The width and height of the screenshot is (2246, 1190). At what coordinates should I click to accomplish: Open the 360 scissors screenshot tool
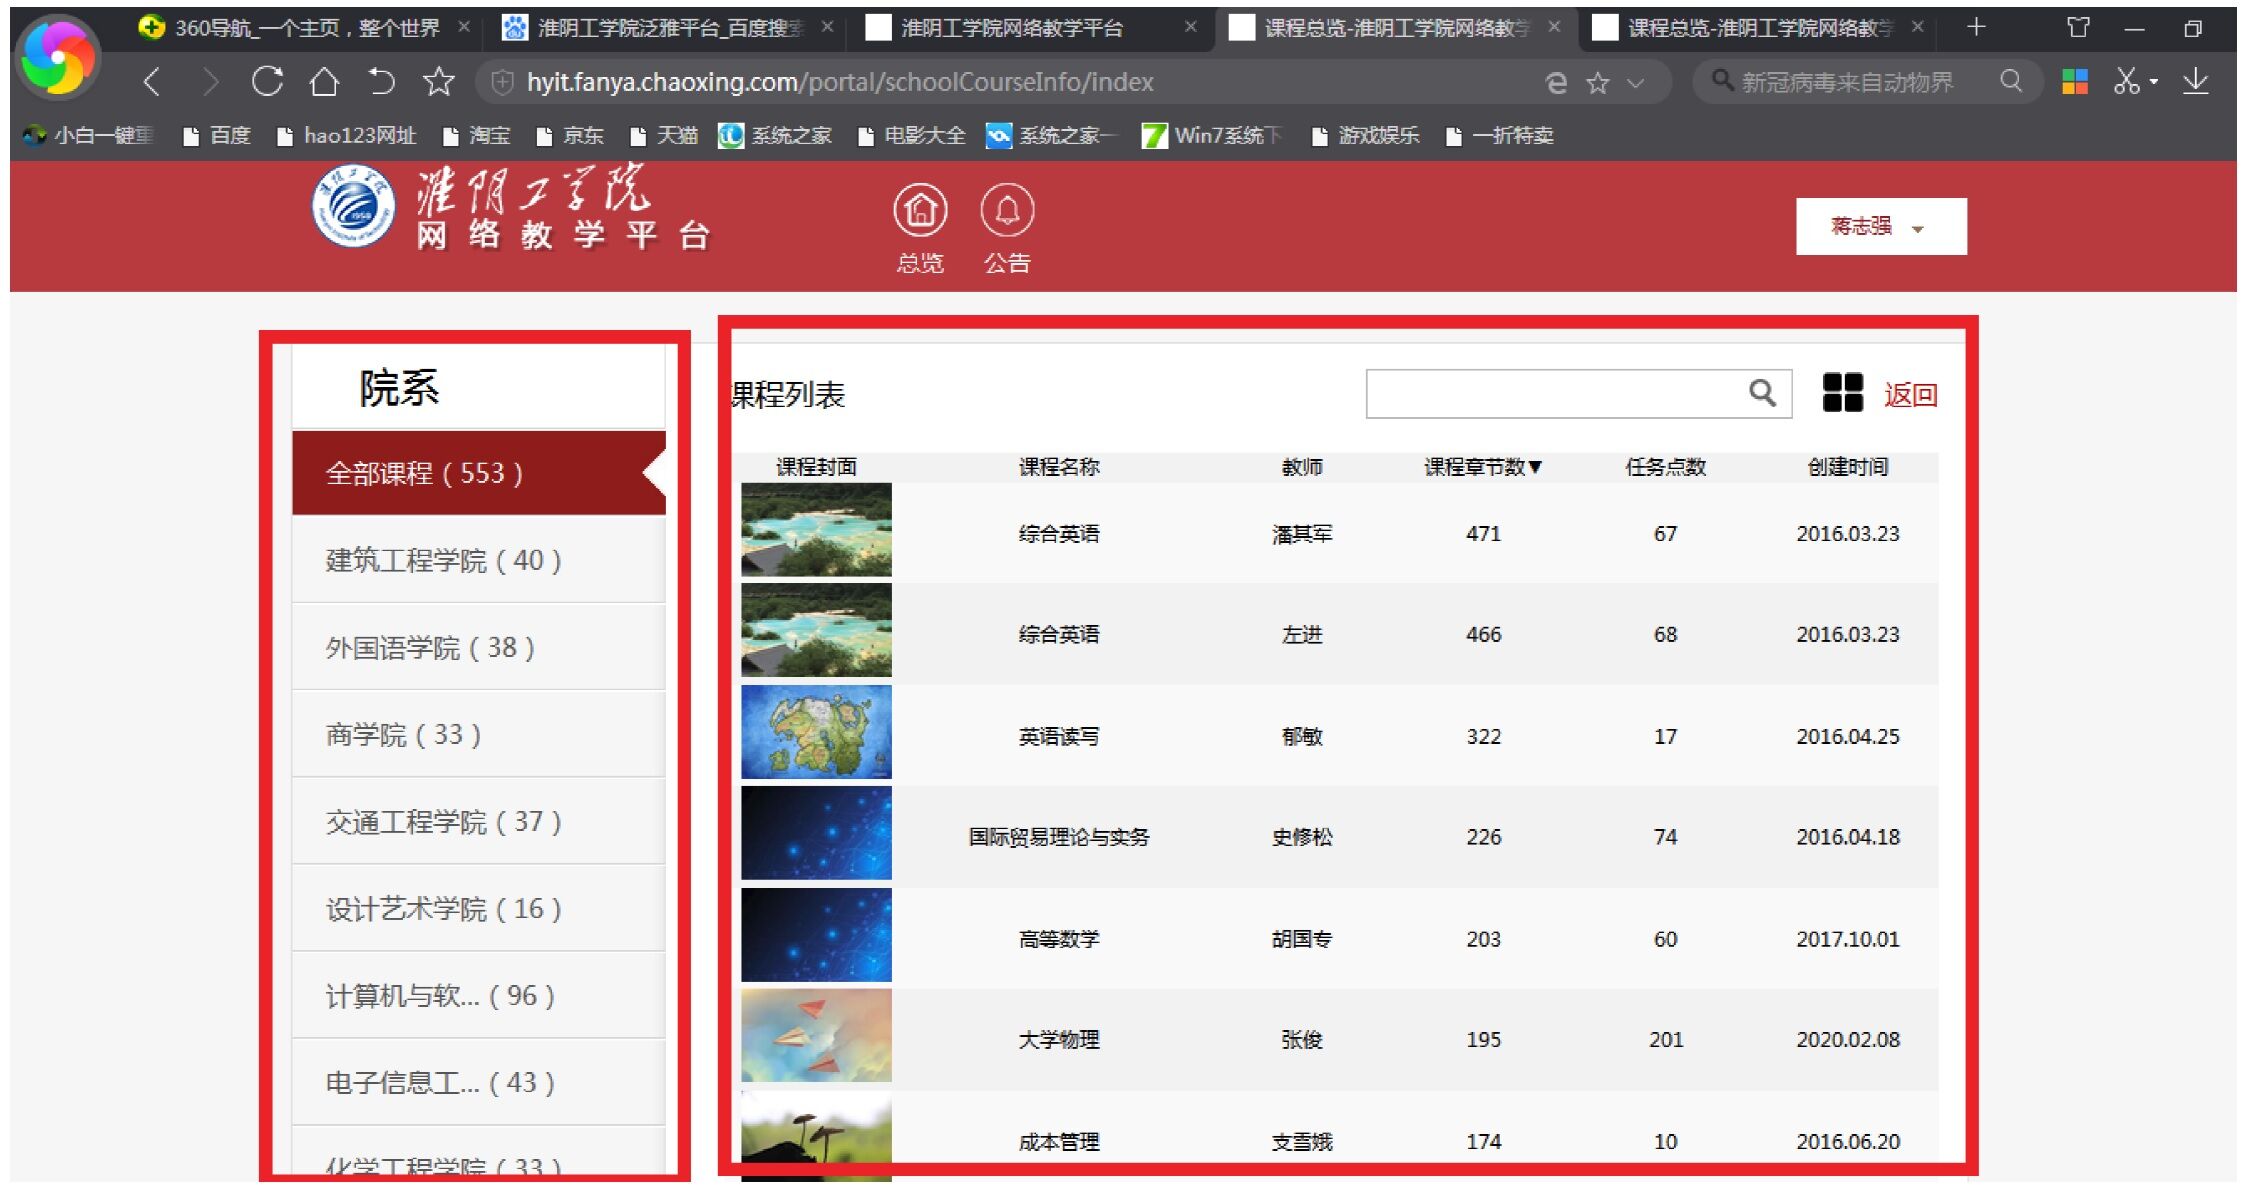[x=2126, y=82]
